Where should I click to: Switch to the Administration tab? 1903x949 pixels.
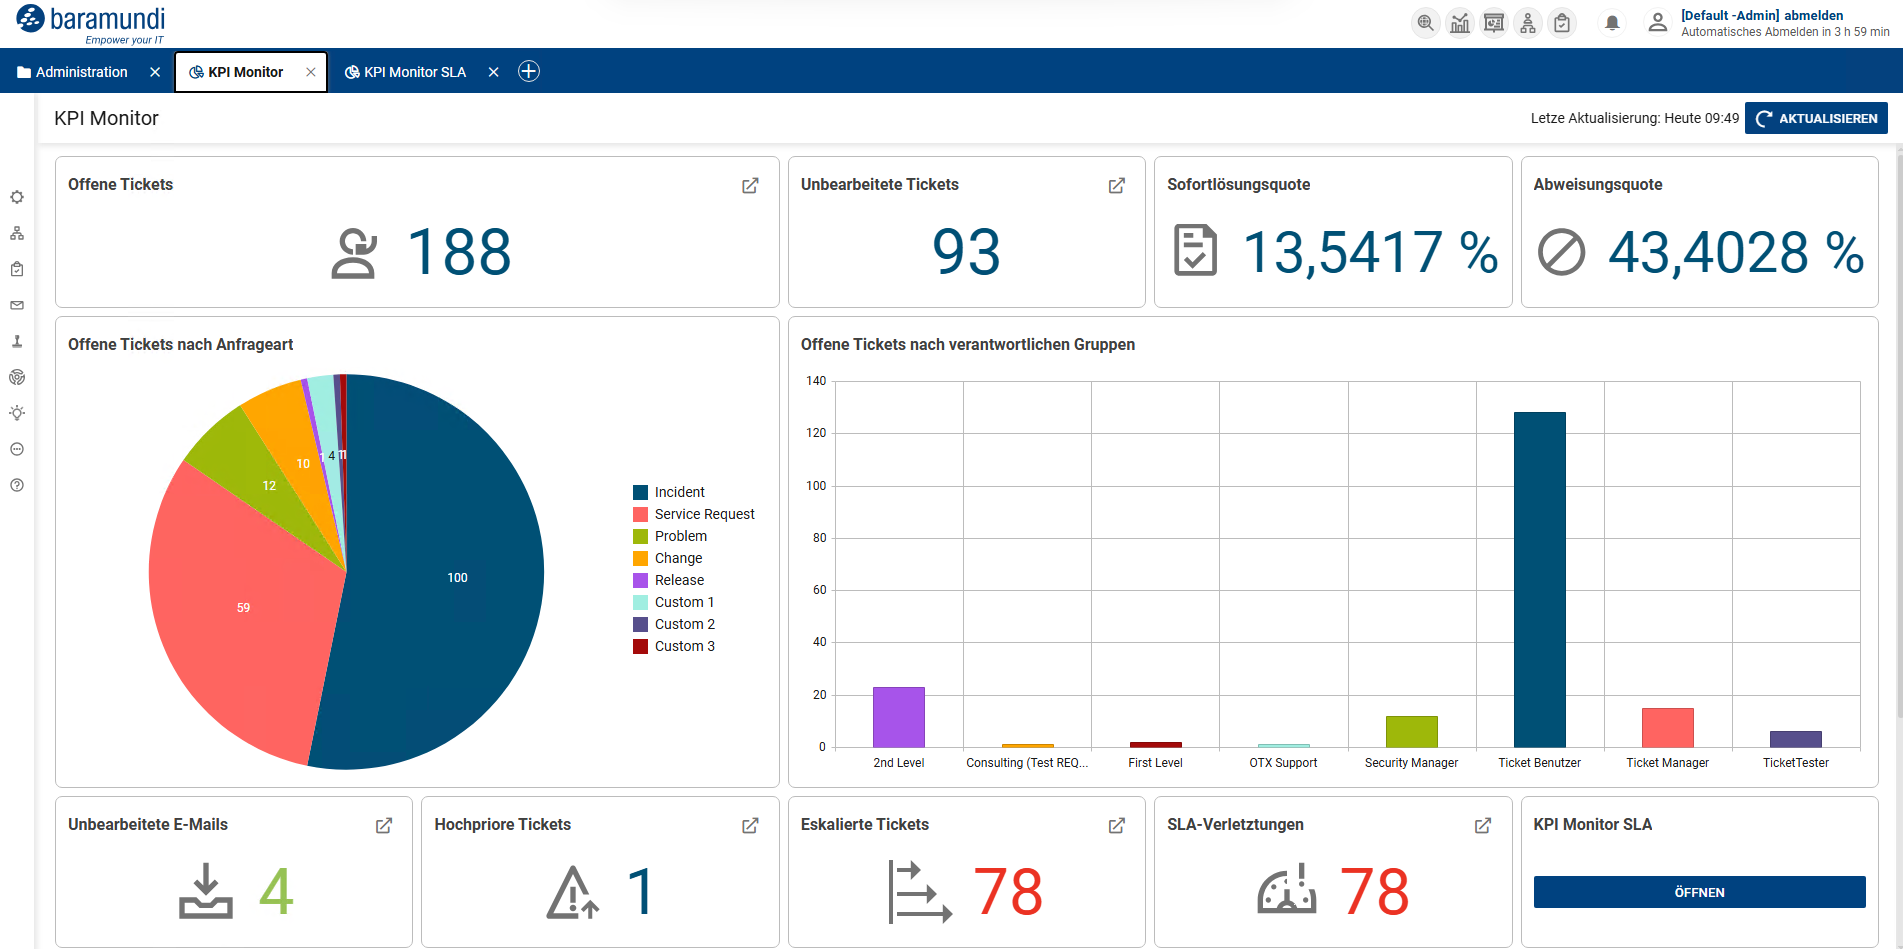pos(80,71)
